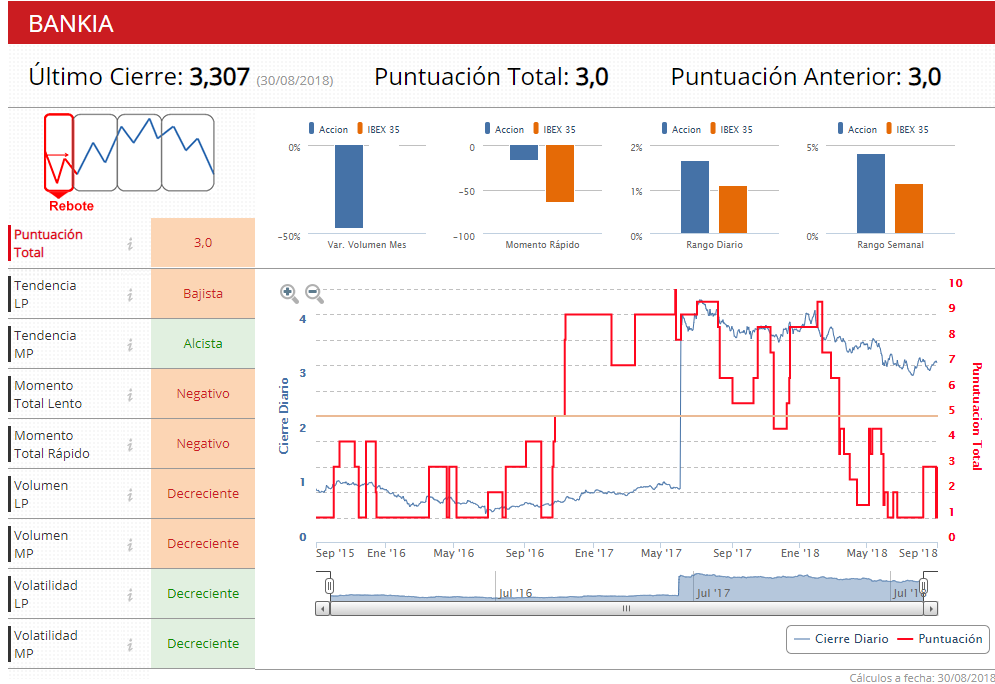Click the zoom in magnifier icon
This screenshot has height=684, width=995.
(x=289, y=293)
